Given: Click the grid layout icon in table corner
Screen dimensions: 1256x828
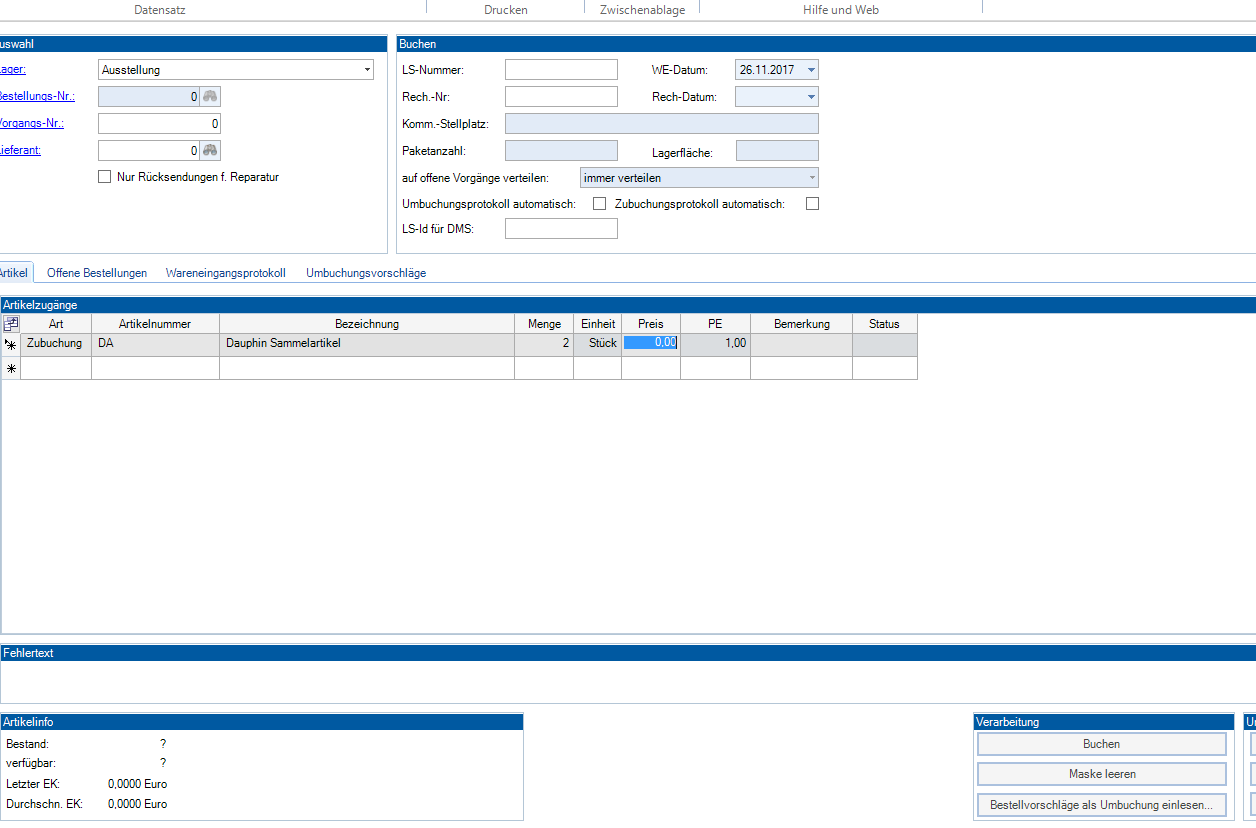Looking at the screenshot, I should tap(11, 324).
